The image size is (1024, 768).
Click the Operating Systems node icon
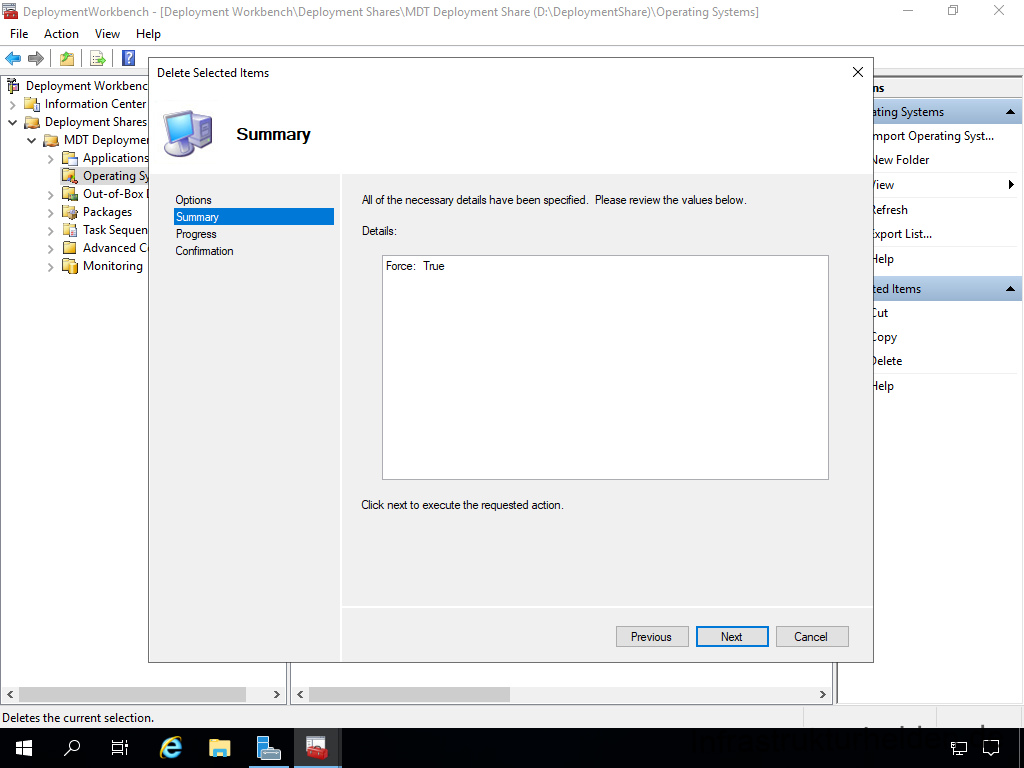click(69, 176)
